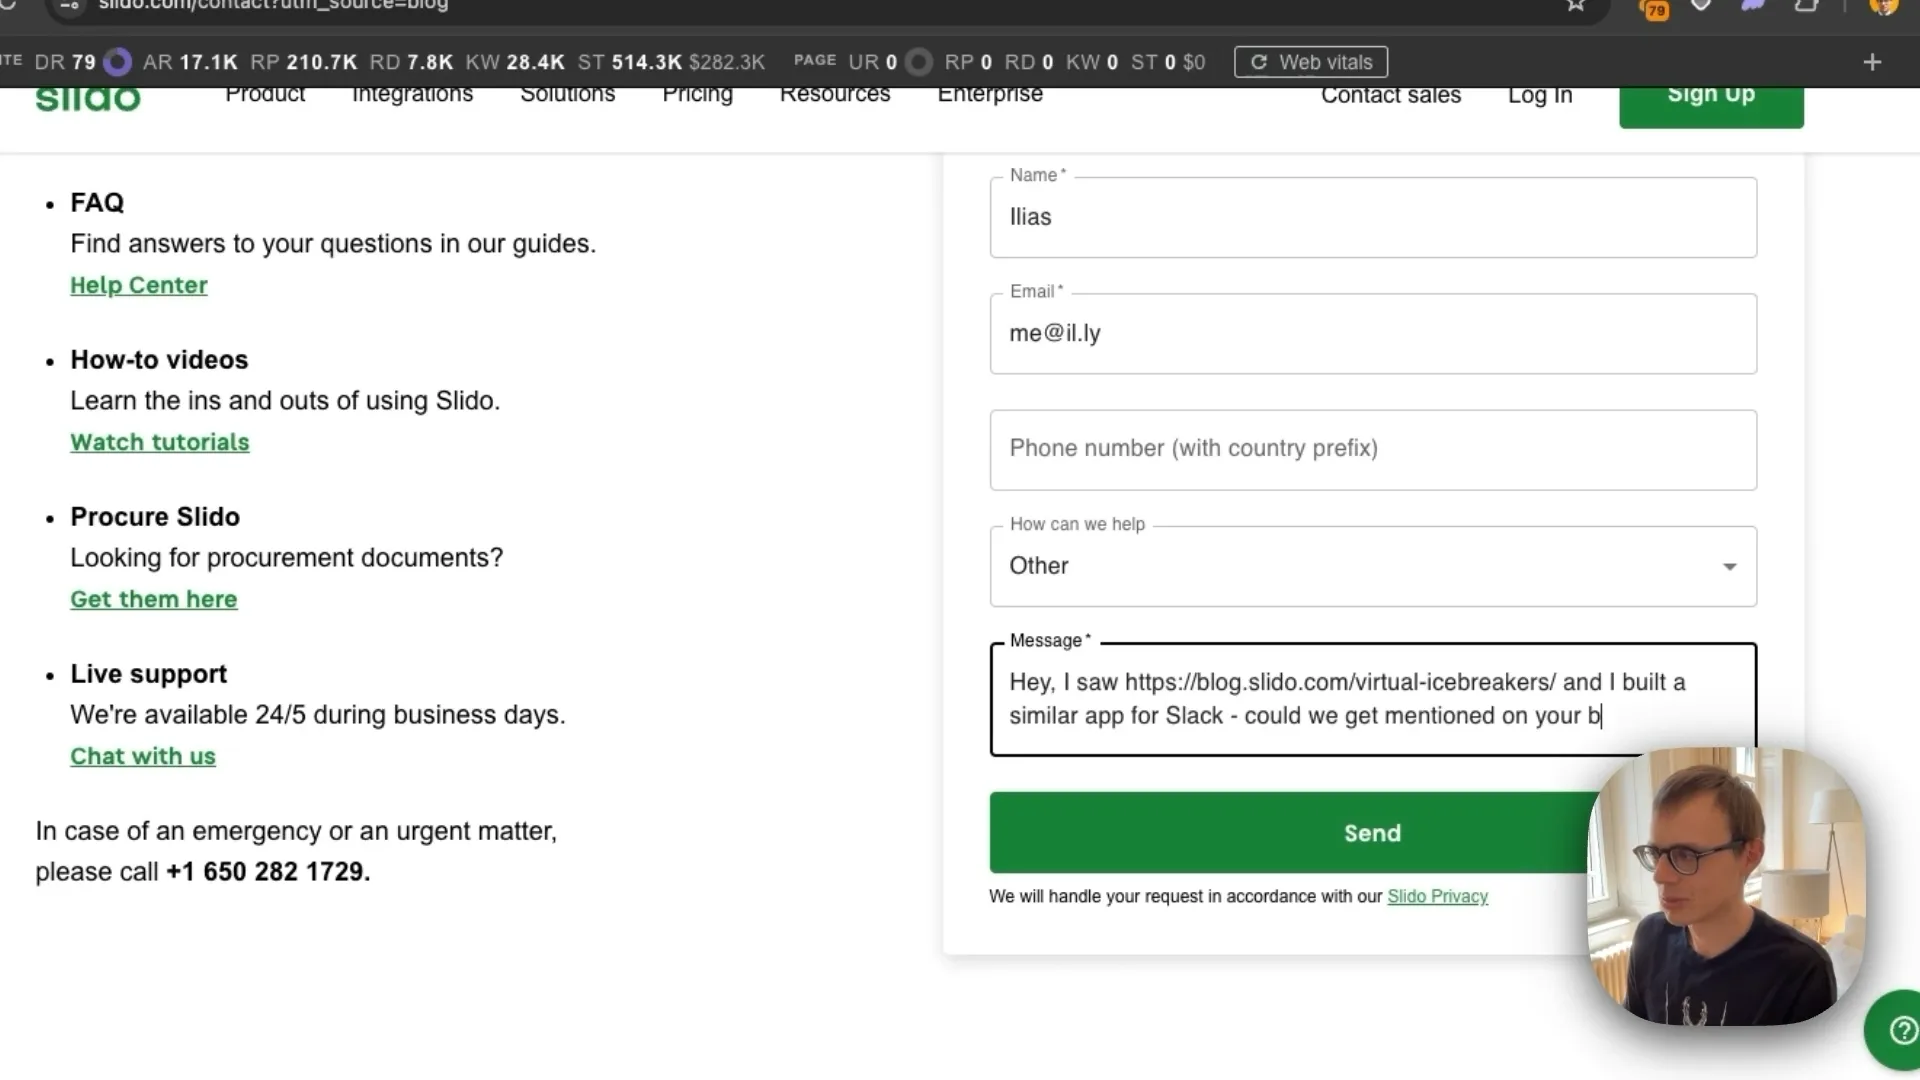The height and width of the screenshot is (1080, 1920).
Task: Click the webcam video bubble
Action: pos(1726,886)
